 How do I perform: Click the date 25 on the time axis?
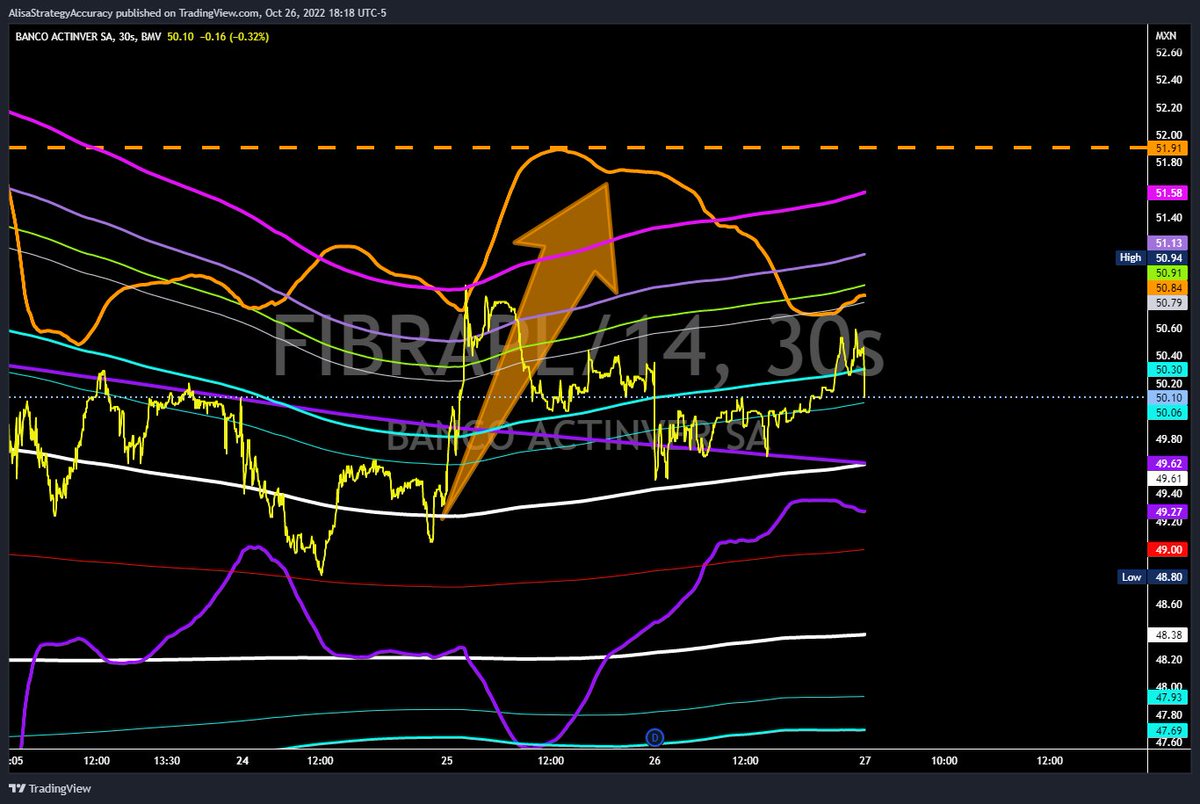[x=447, y=761]
